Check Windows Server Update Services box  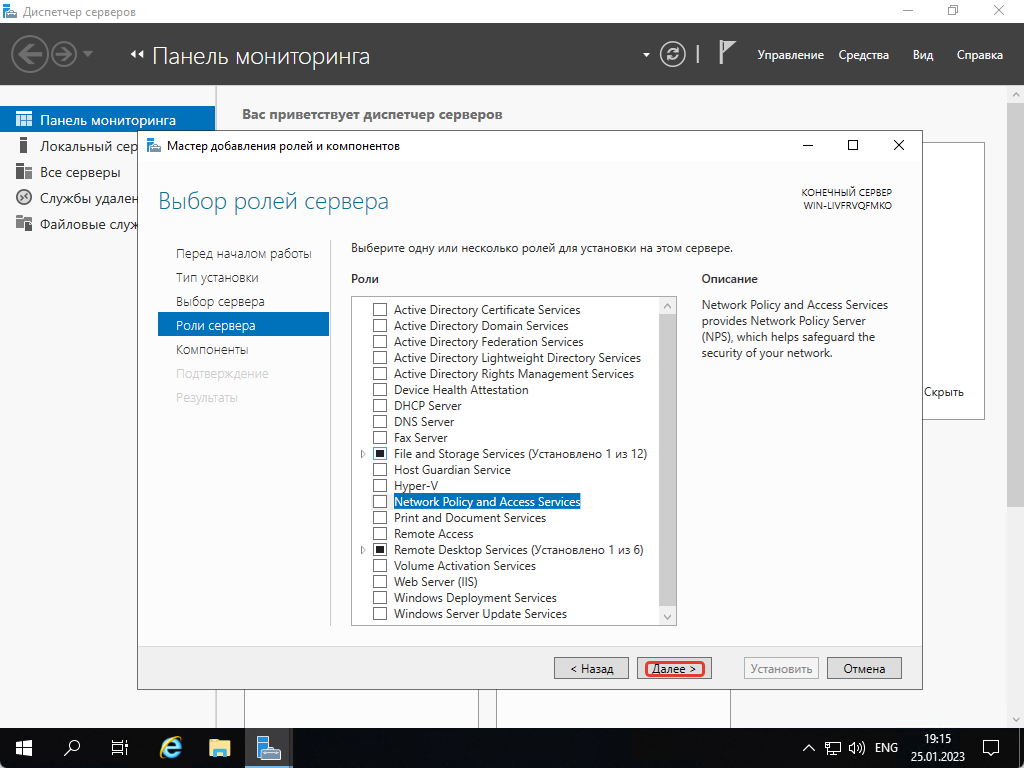(379, 613)
